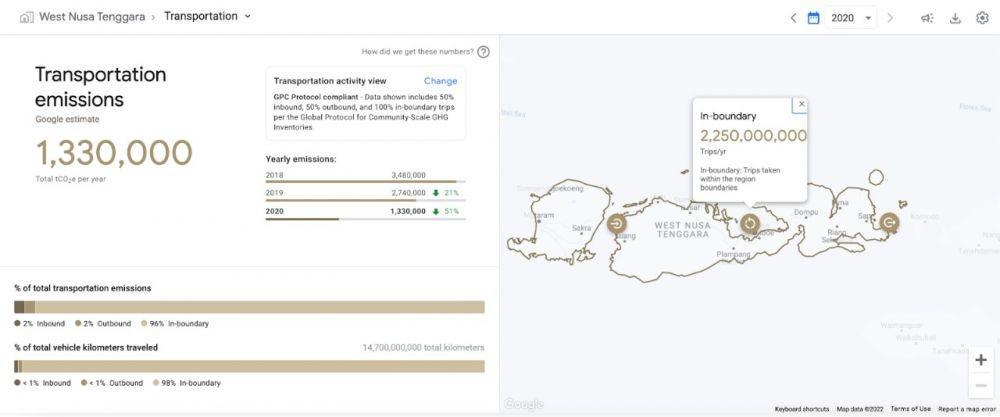Click the 51% decrease indicator for 2020
Screen dimensions: 1000x417
pyautogui.click(x=445, y=211)
